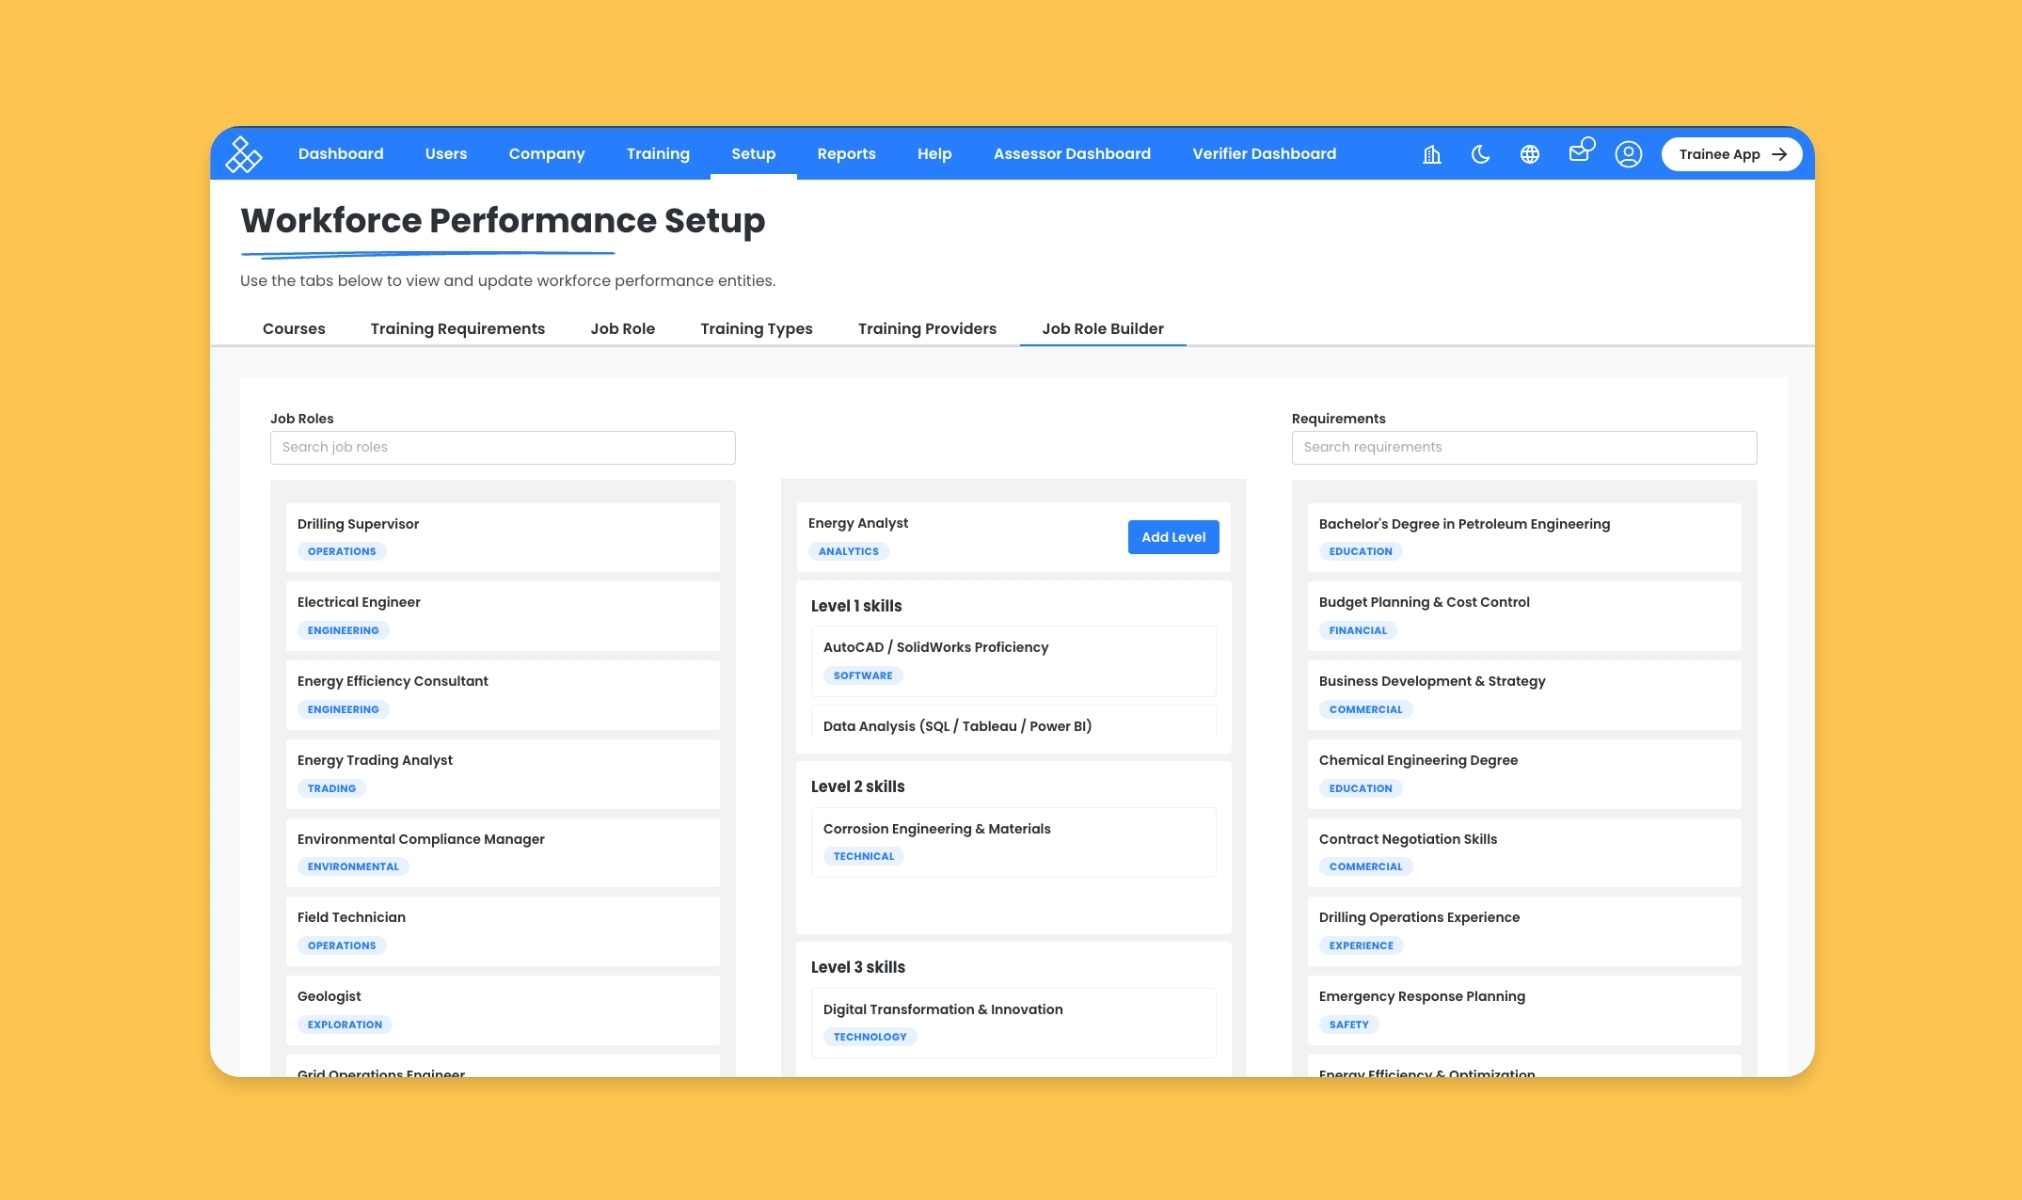2022x1200 pixels.
Task: Click the Search requirements field
Action: click(x=1523, y=447)
